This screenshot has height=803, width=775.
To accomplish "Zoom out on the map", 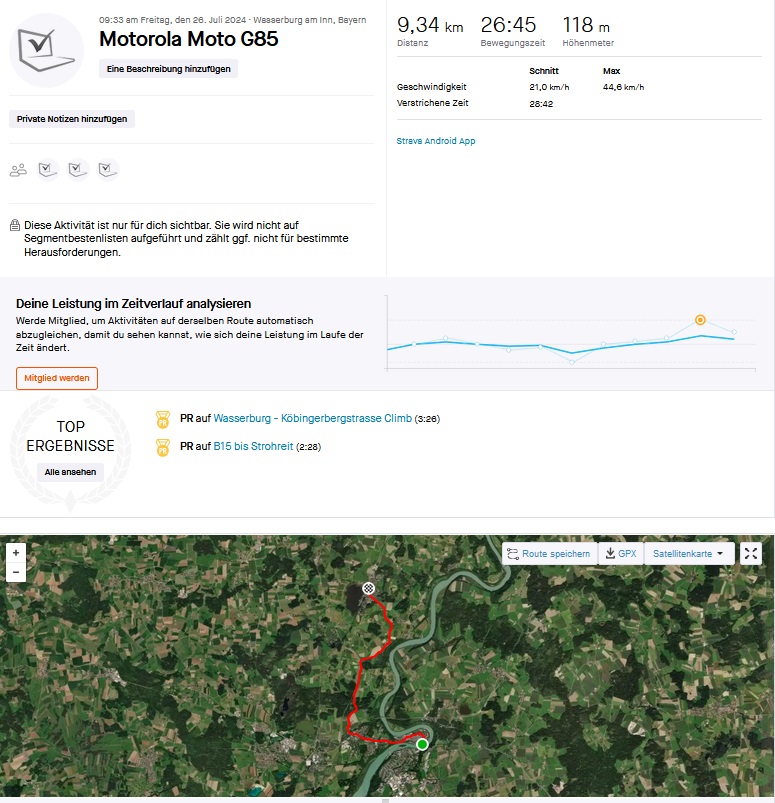I will coord(15,572).
